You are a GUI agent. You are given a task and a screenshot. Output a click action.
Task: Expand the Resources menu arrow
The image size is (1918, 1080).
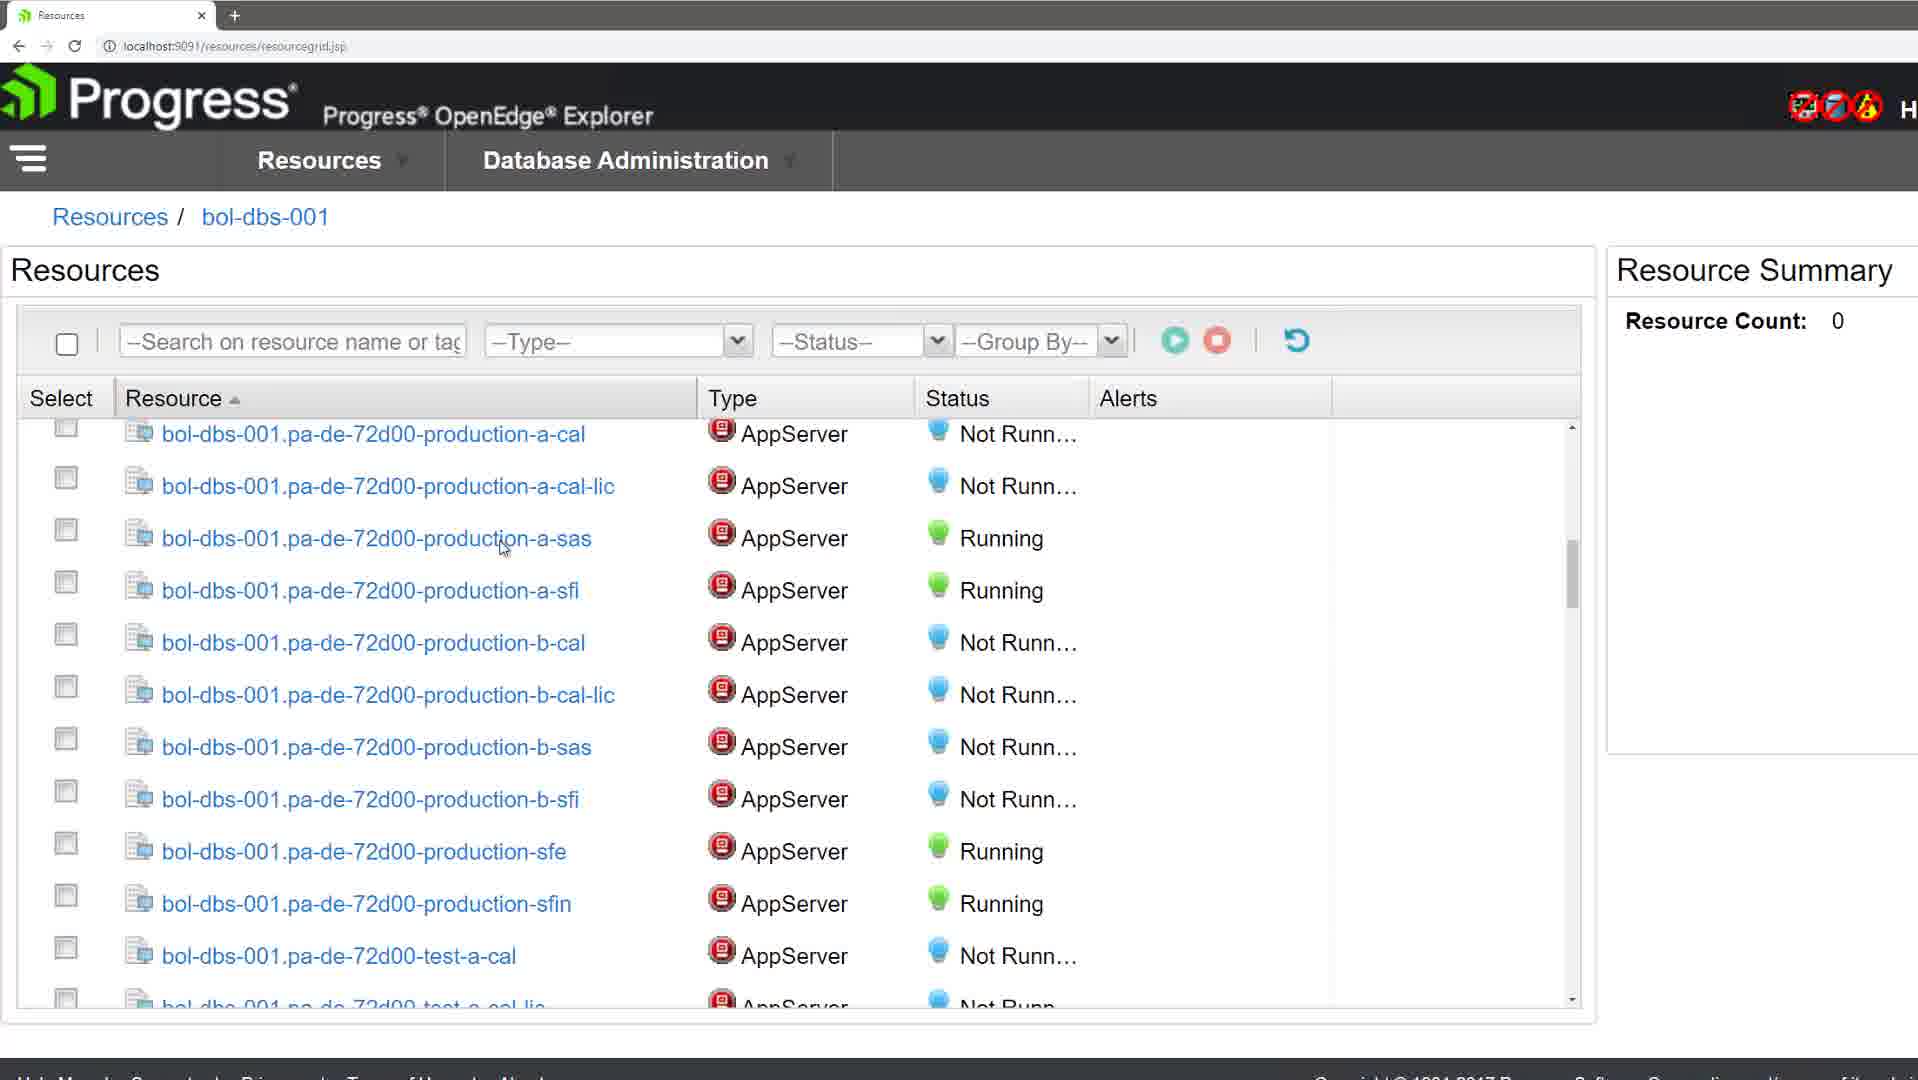(x=402, y=161)
